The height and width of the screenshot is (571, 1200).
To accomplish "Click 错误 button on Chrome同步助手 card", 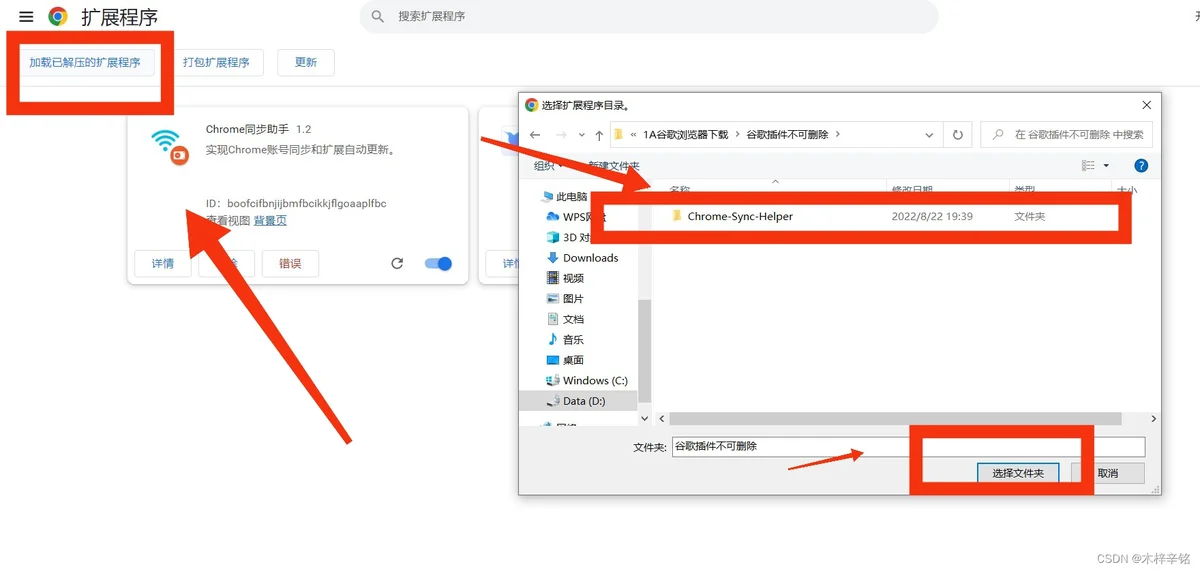I will pos(290,264).
